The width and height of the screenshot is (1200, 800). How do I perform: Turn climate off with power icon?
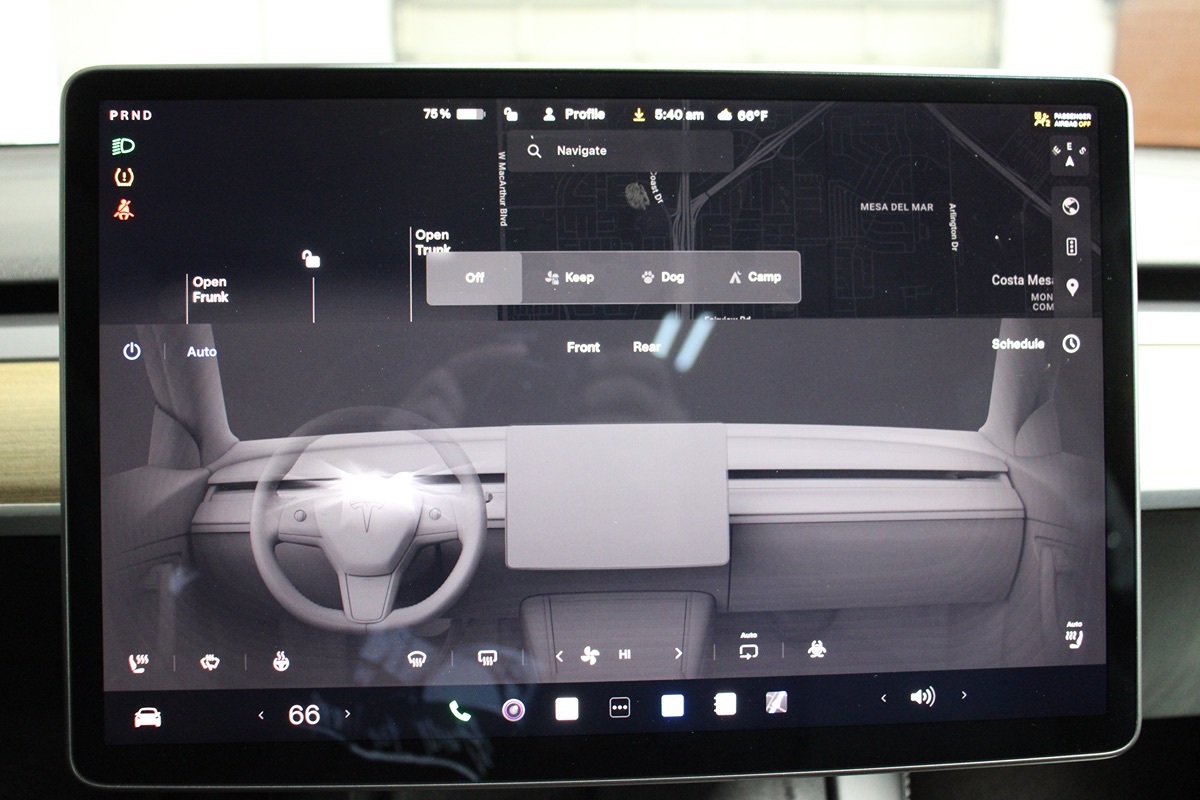tap(132, 351)
